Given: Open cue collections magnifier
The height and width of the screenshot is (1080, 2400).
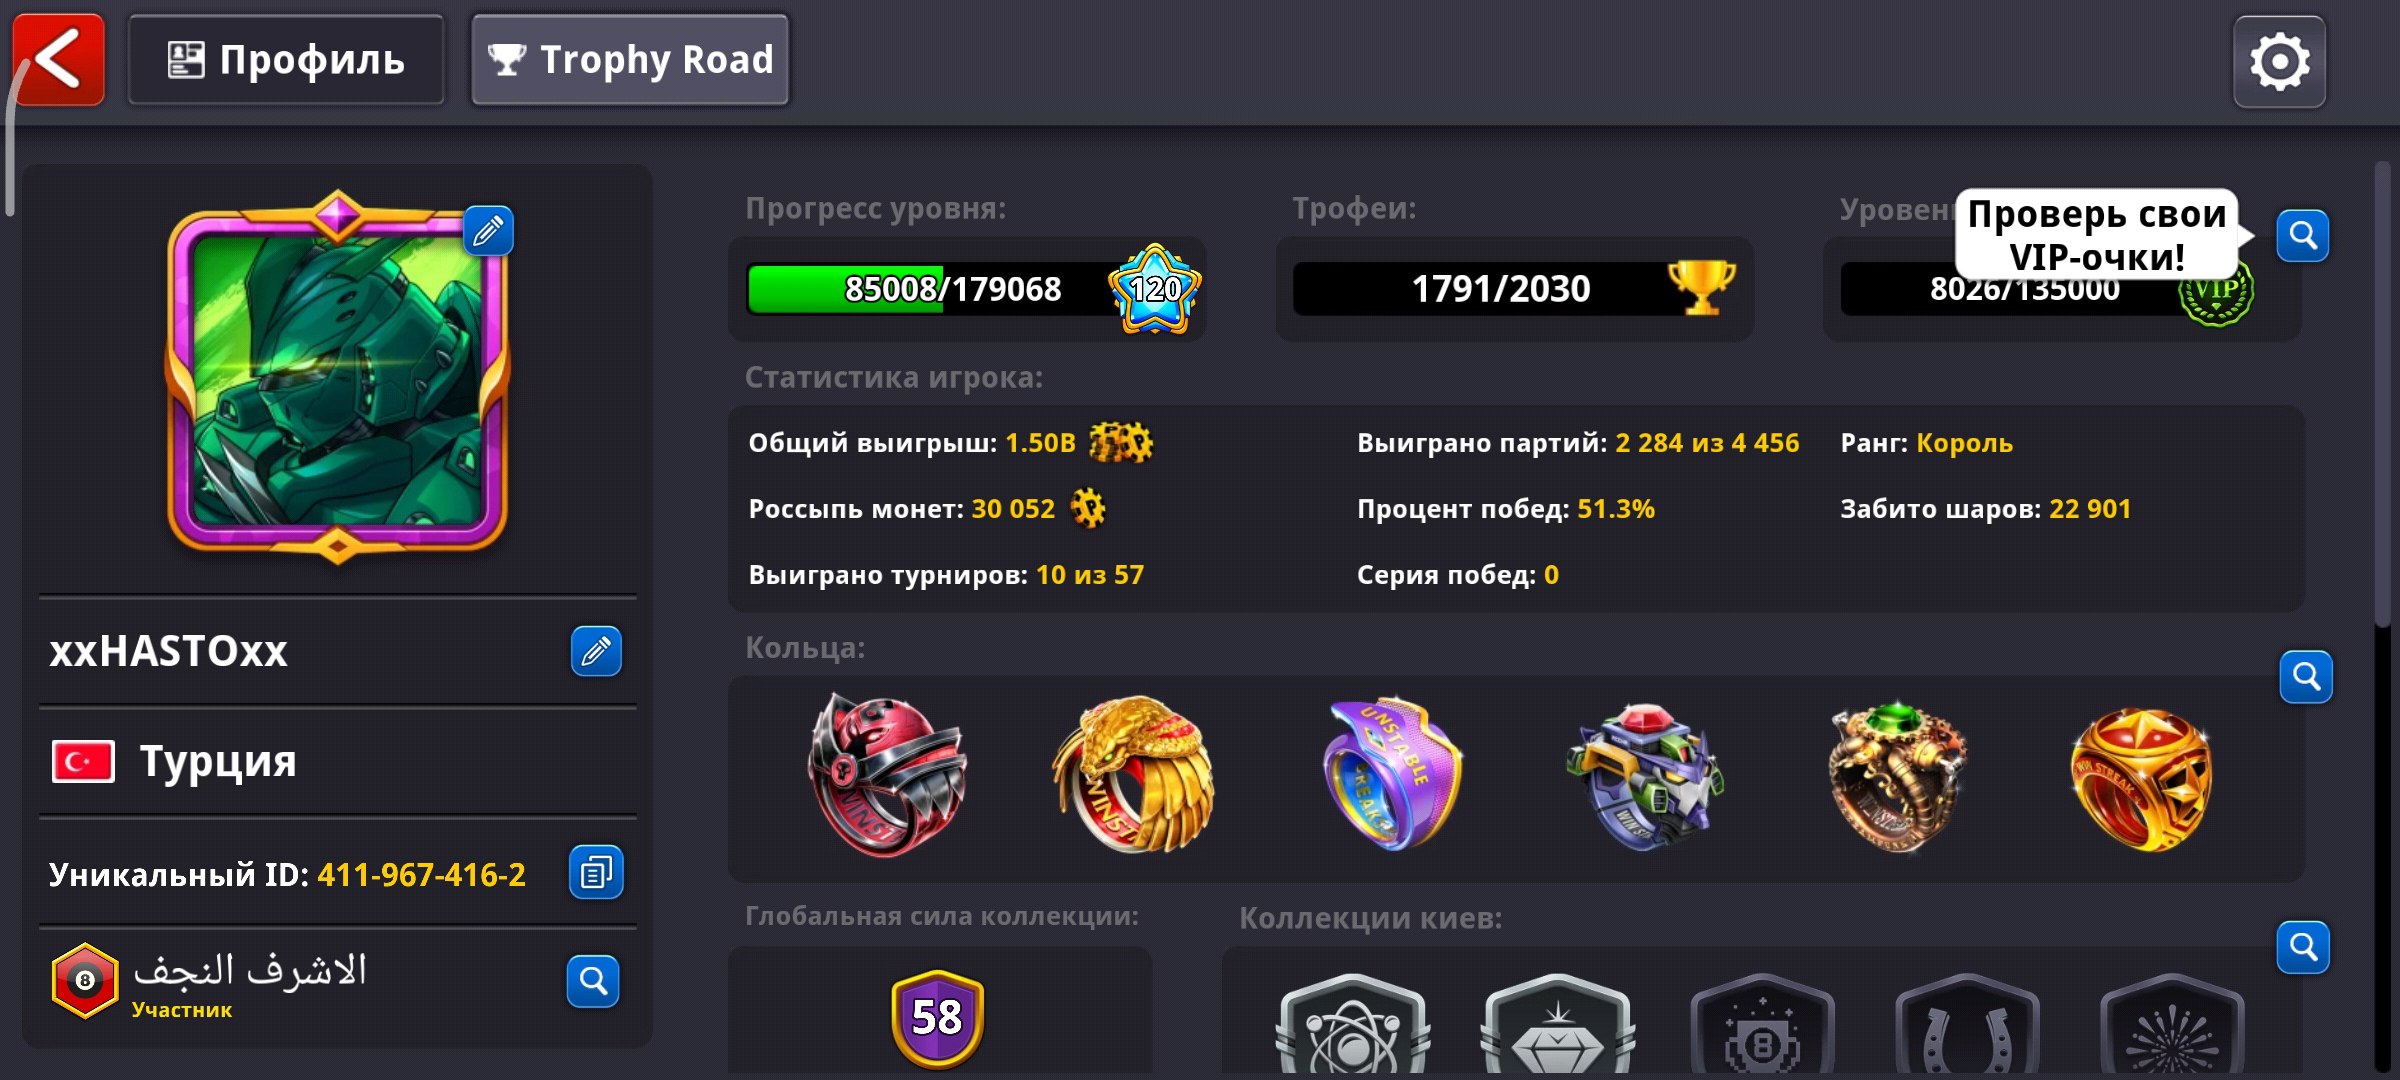Looking at the screenshot, I should [2304, 947].
